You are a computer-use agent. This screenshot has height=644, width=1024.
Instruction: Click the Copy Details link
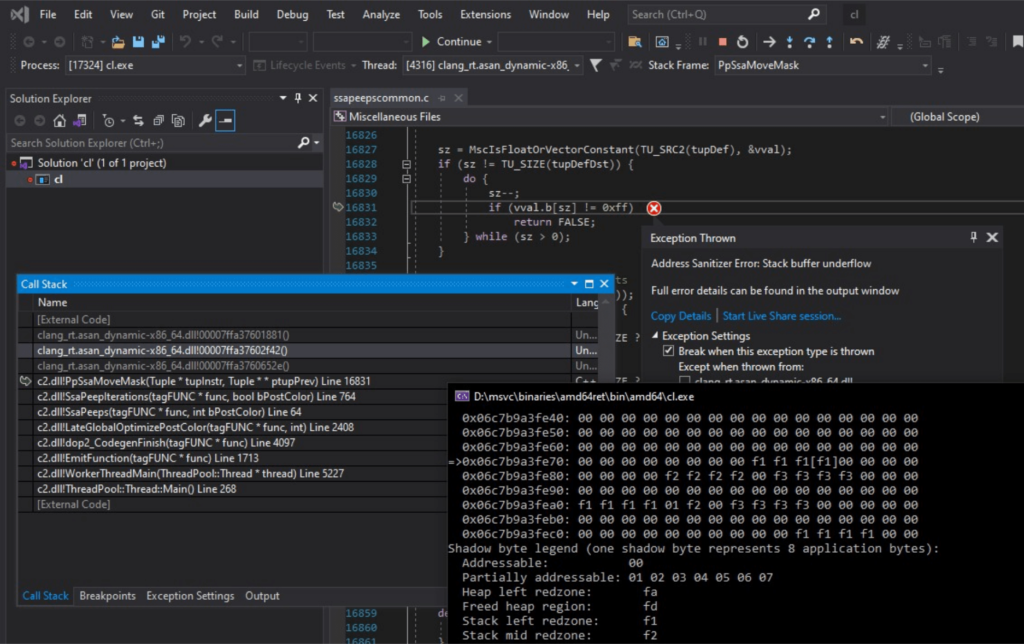pos(680,316)
